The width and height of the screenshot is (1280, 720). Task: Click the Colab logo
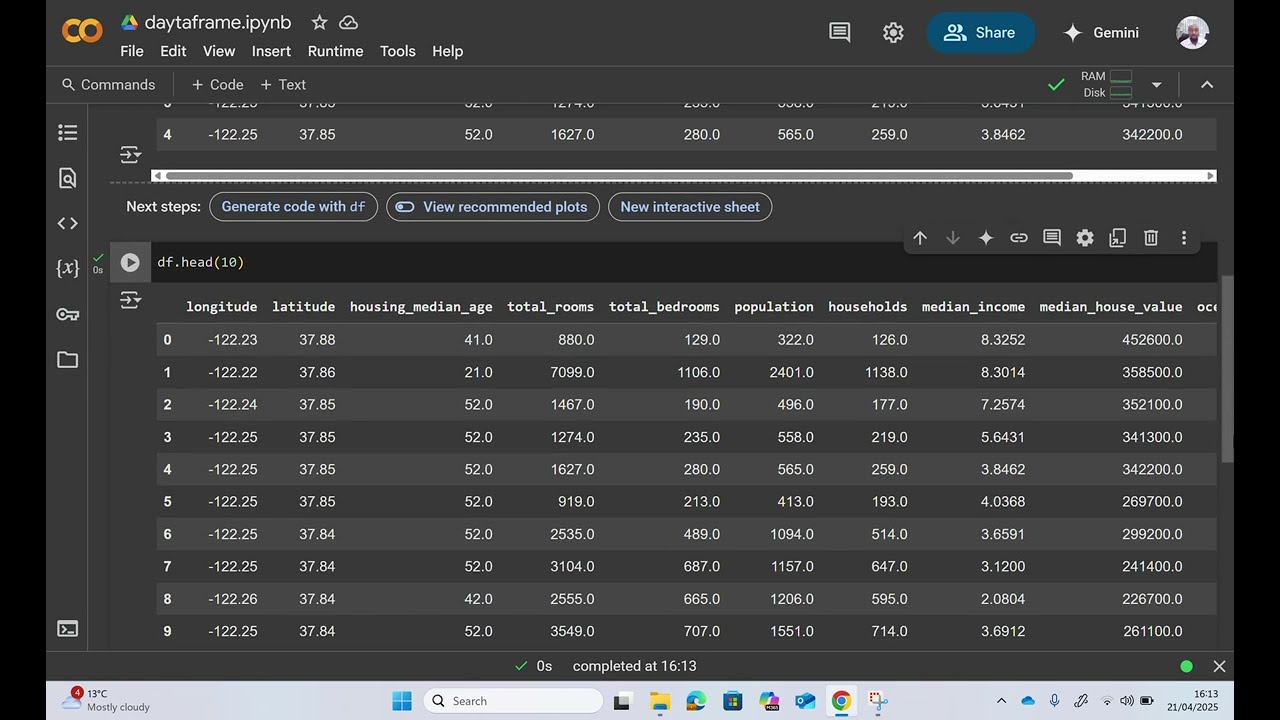coord(82,32)
